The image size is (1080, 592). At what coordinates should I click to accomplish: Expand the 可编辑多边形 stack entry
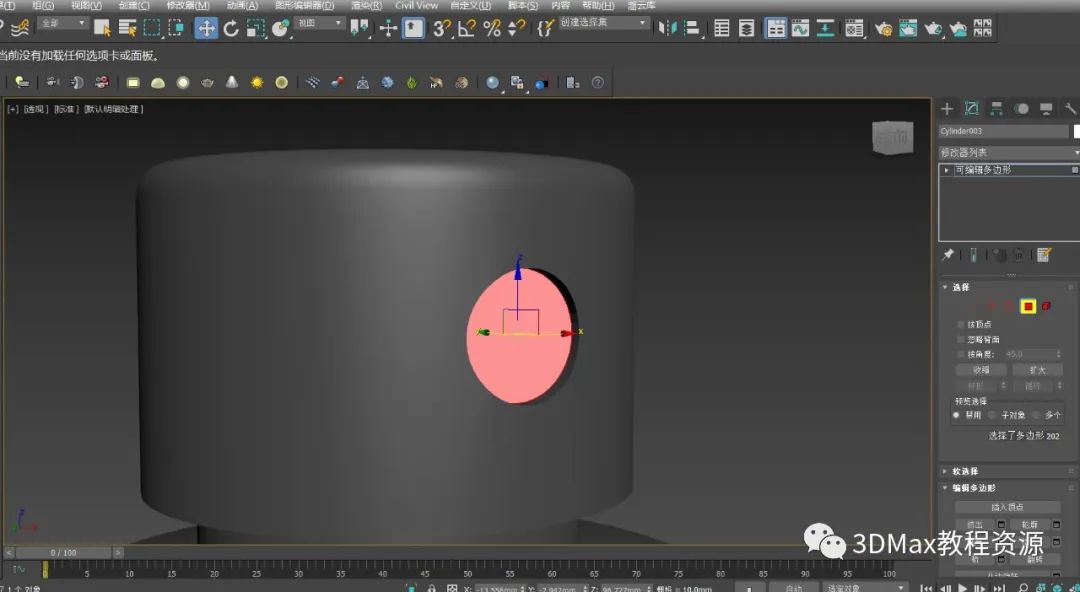click(946, 170)
